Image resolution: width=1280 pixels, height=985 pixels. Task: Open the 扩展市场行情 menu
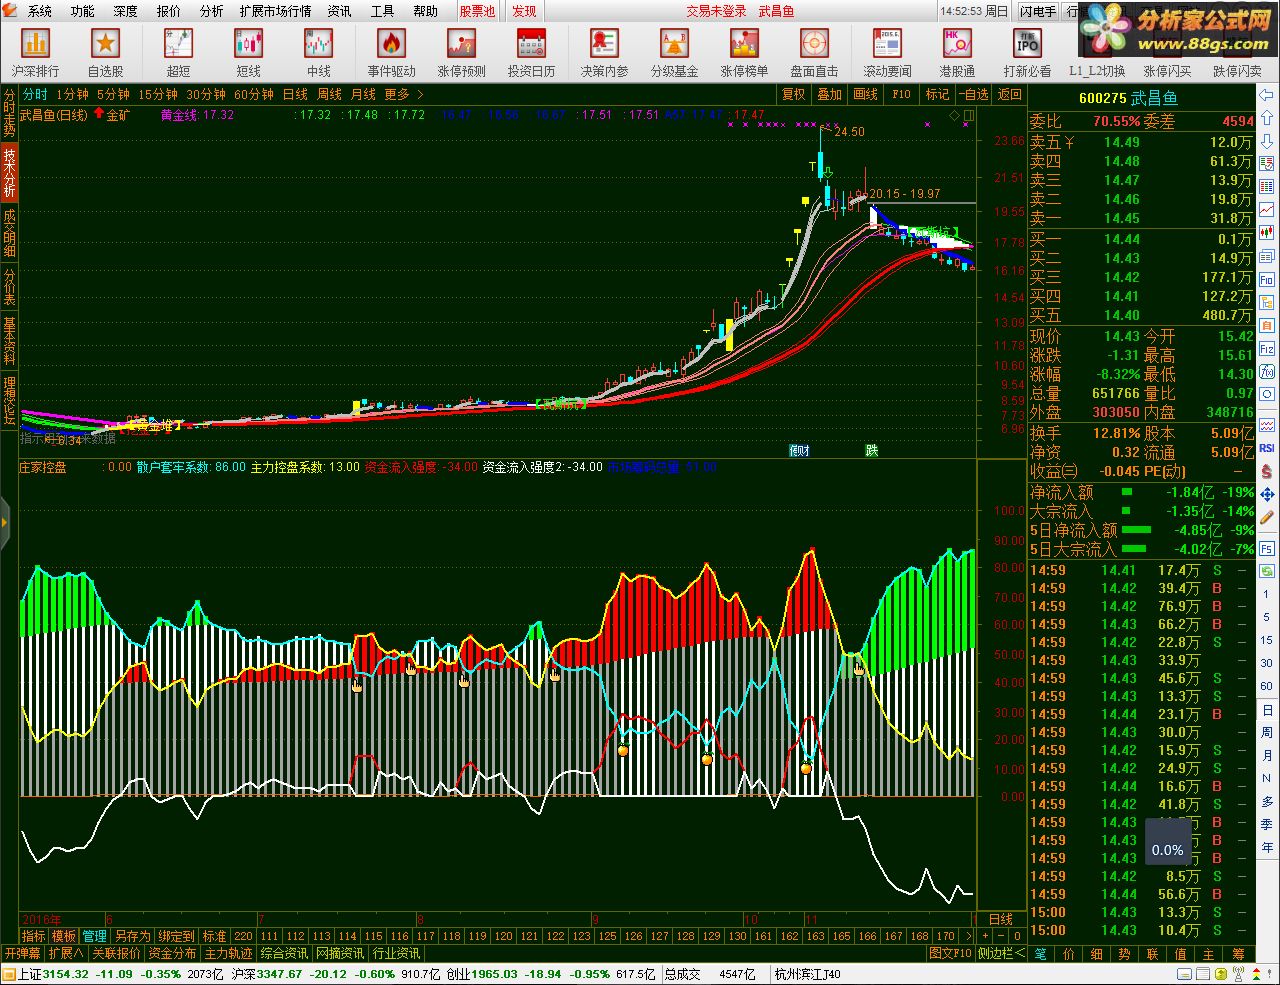276,11
